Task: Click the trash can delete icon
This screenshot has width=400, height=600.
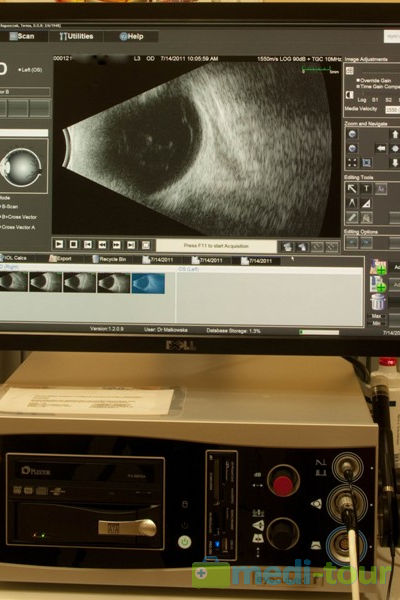Action: tap(377, 302)
